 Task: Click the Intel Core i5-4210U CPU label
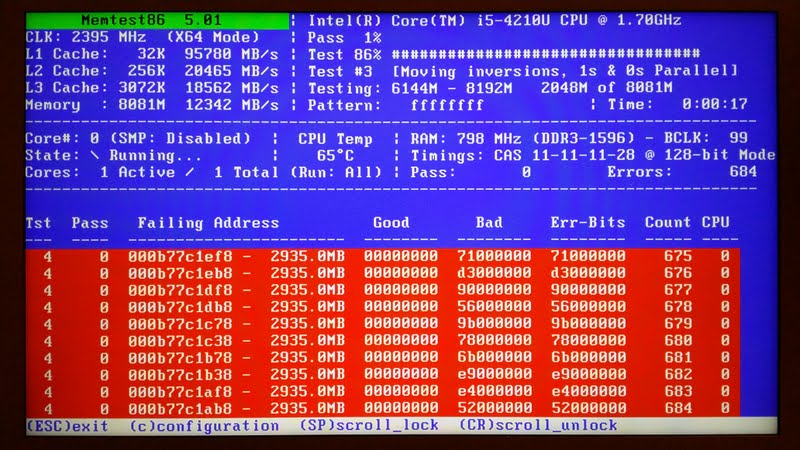[494, 20]
